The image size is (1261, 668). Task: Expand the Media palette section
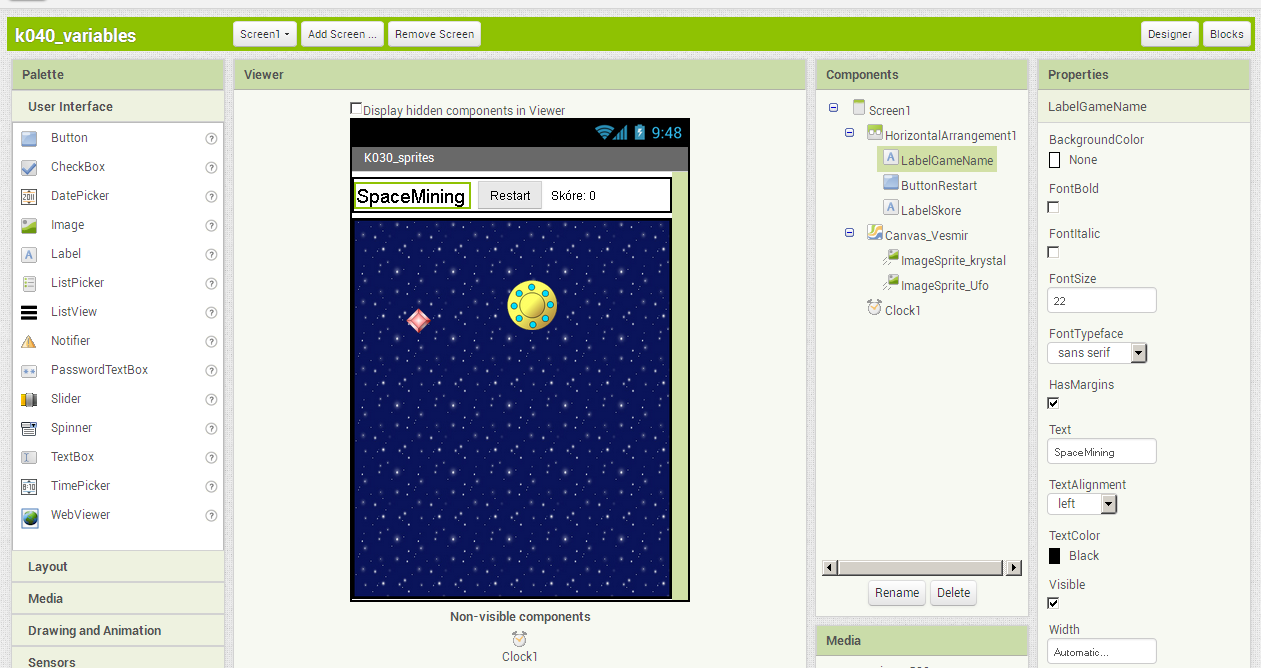tap(118, 598)
